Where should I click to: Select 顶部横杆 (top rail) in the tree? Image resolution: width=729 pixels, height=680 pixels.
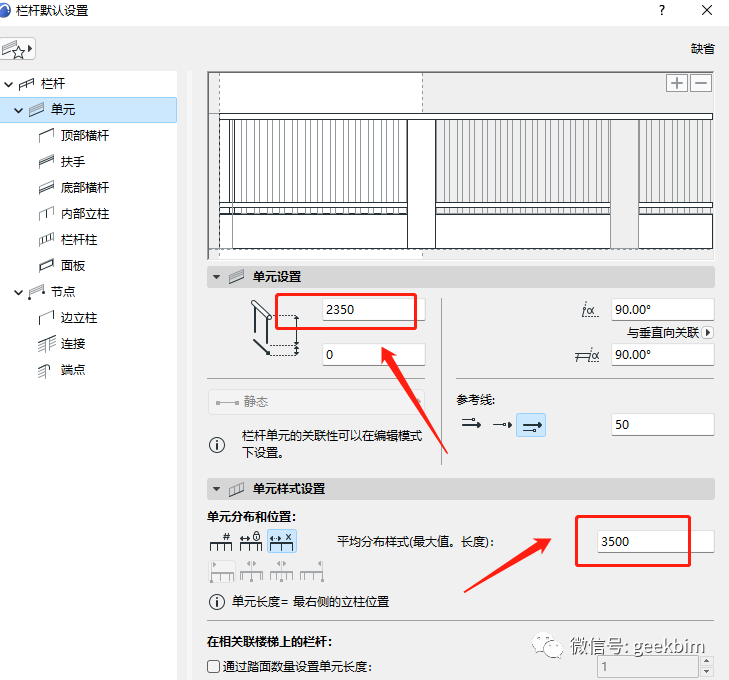click(x=84, y=135)
